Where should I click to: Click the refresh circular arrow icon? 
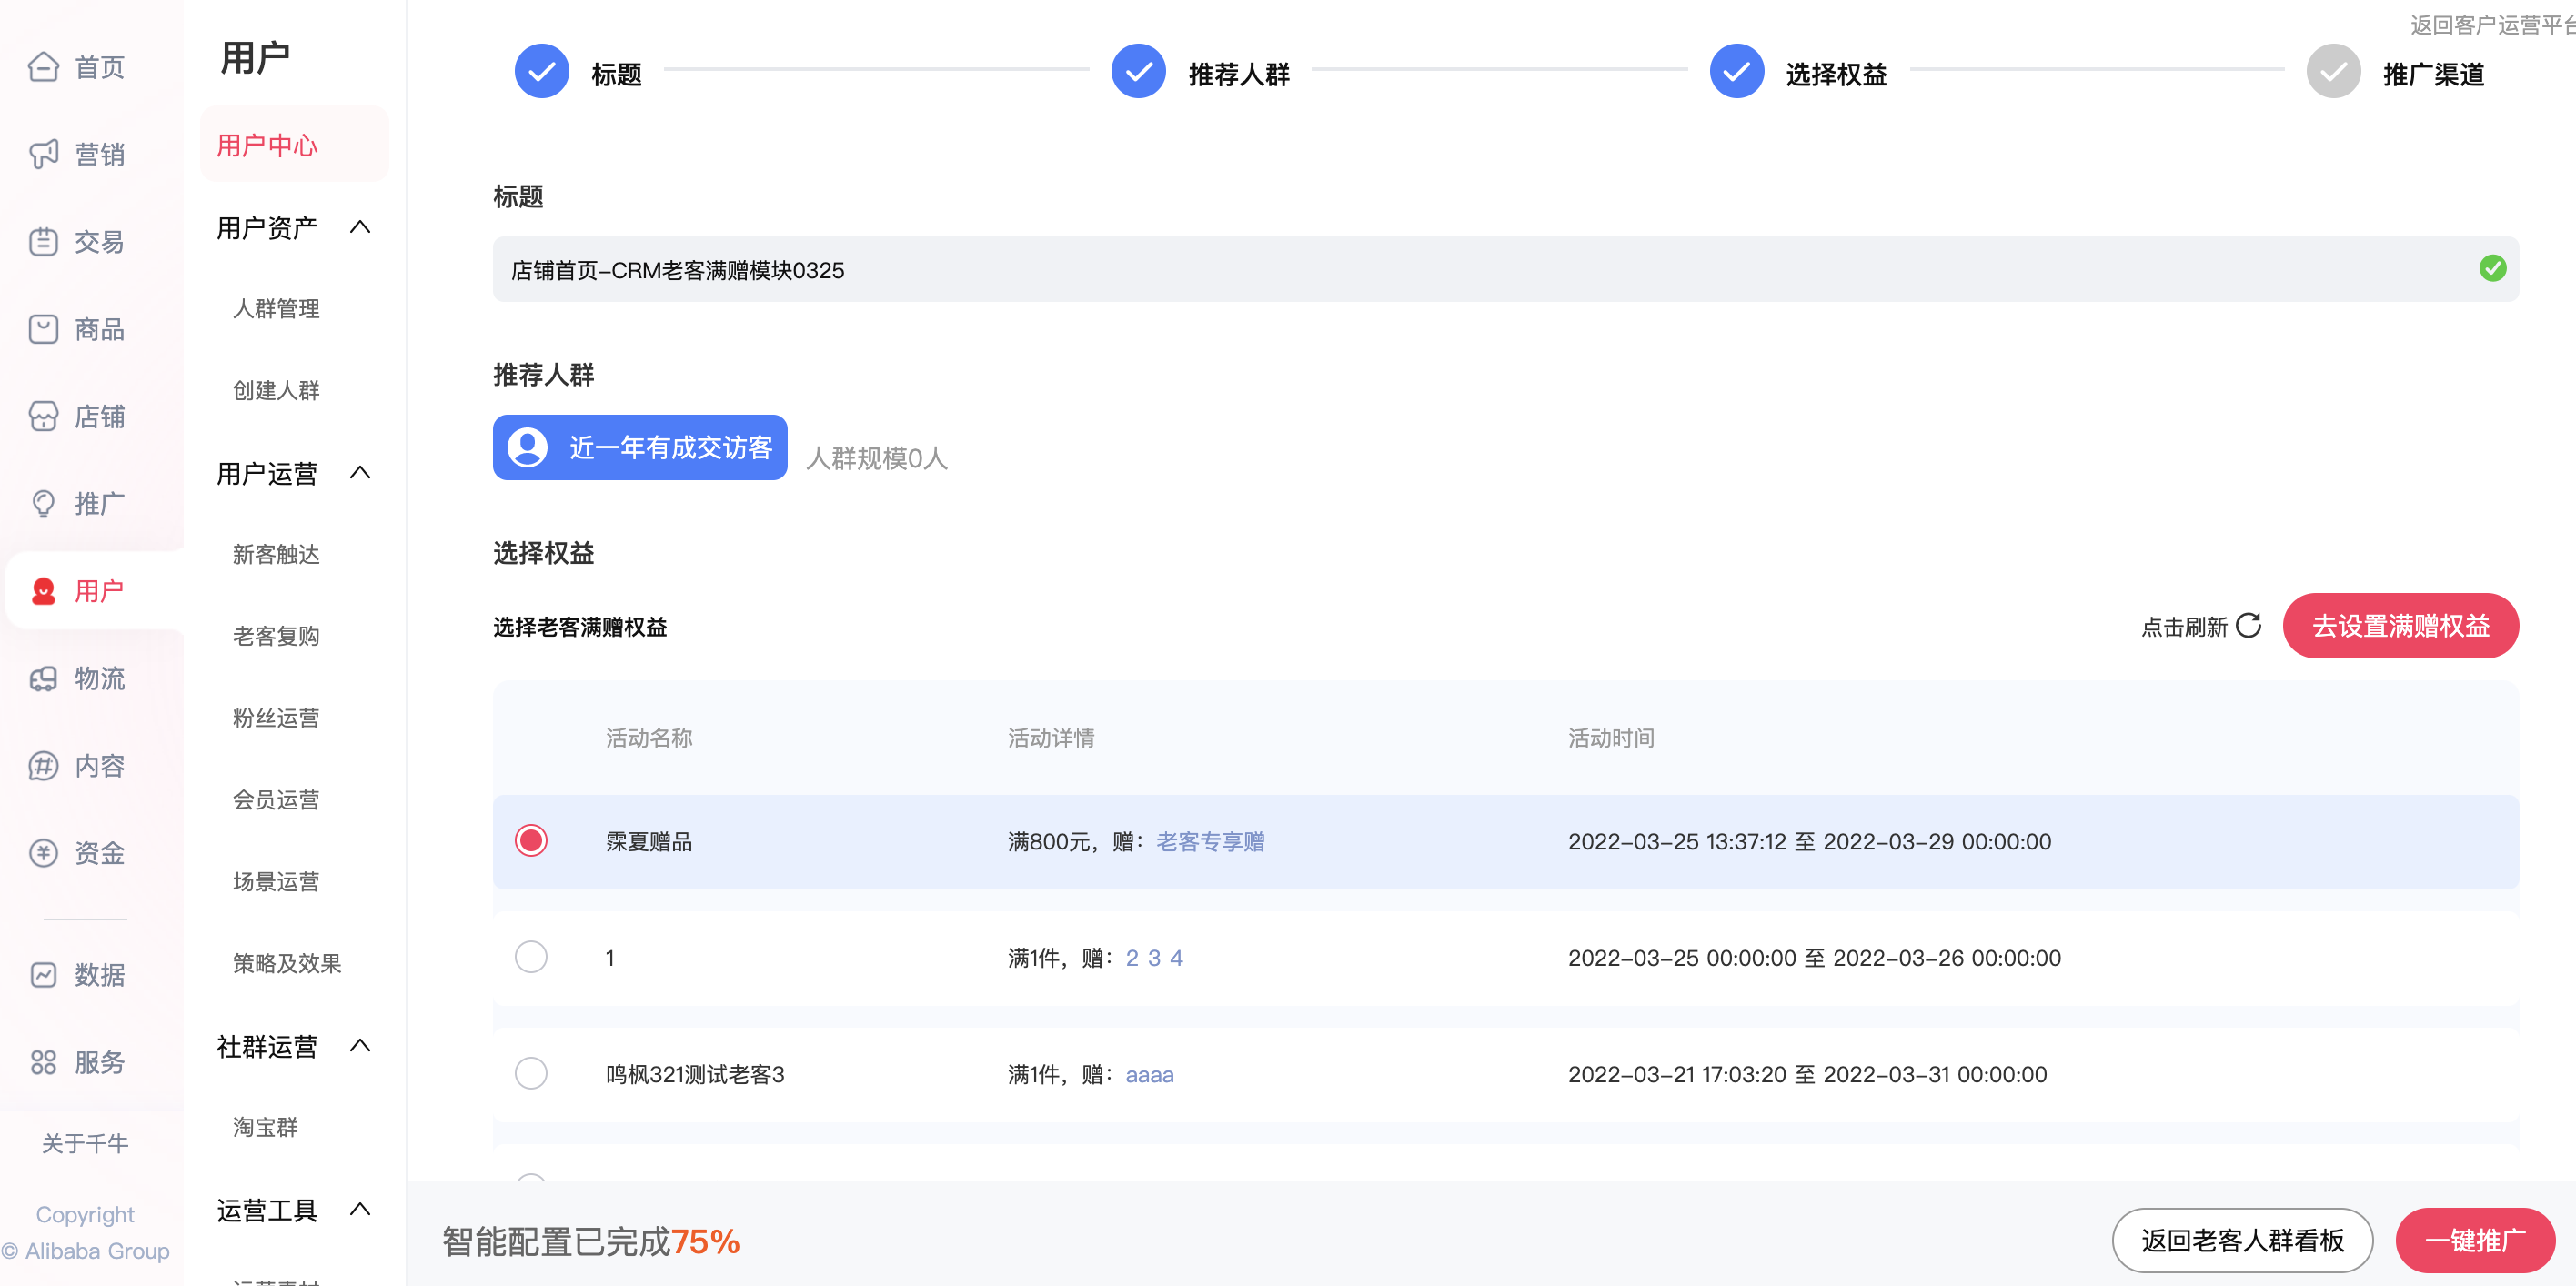point(2249,626)
